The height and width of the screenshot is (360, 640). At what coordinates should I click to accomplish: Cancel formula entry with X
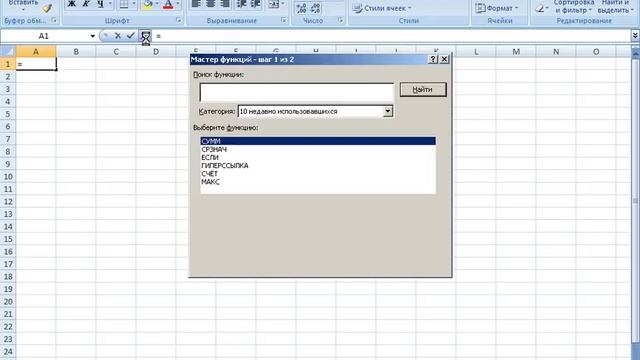click(x=118, y=36)
